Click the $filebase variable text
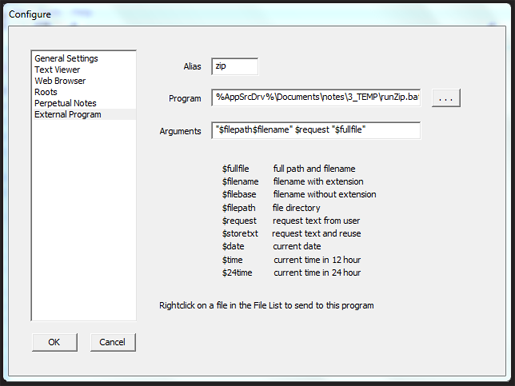Viewport: 515px width, 386px height. pyautogui.click(x=239, y=194)
